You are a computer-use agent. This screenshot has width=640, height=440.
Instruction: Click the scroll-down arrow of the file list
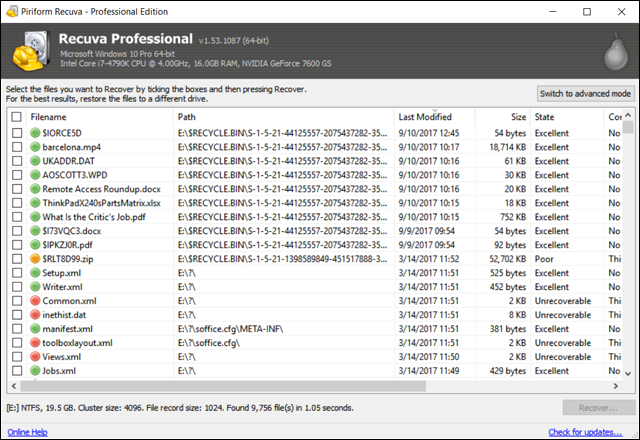[628, 373]
